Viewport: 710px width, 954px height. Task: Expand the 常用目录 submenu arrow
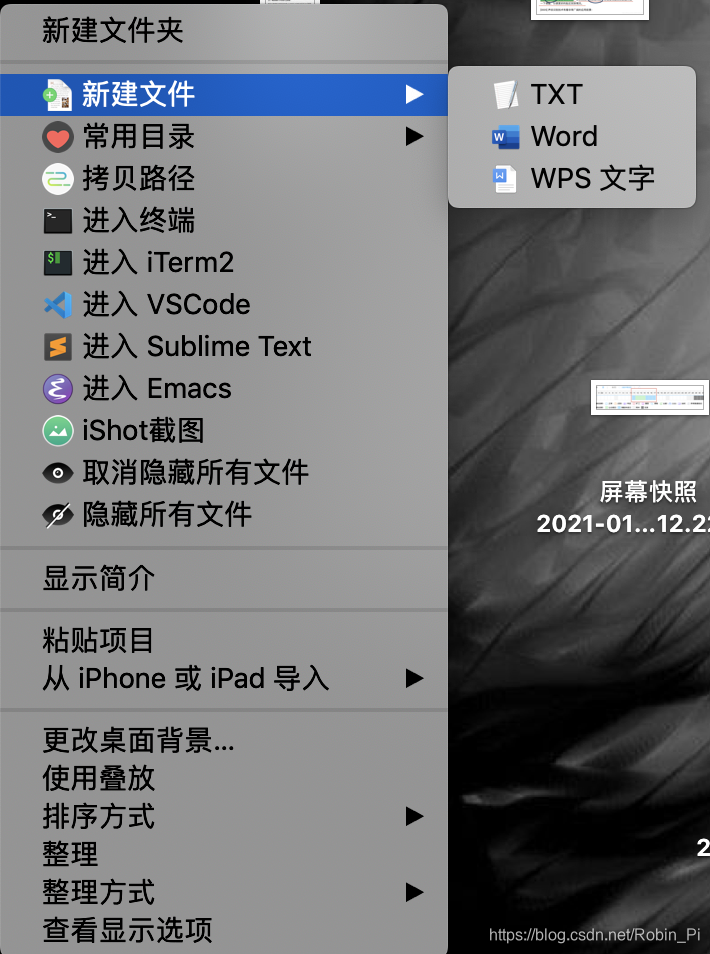click(x=414, y=136)
